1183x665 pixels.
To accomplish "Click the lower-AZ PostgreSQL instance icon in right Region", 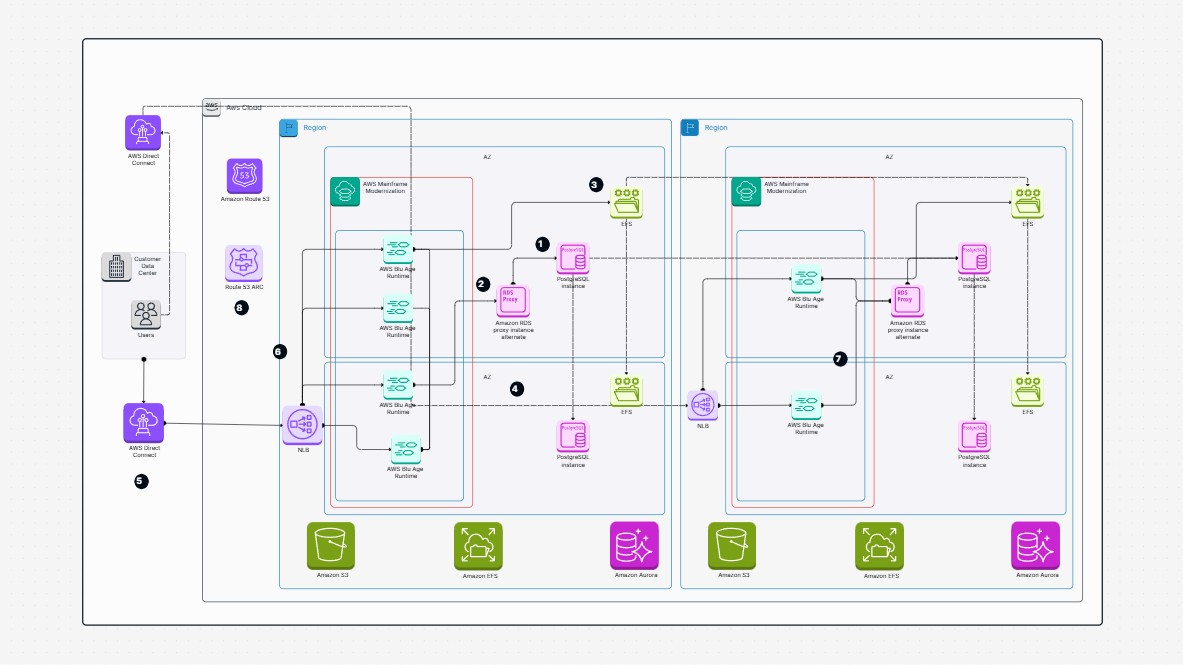I will [x=974, y=436].
